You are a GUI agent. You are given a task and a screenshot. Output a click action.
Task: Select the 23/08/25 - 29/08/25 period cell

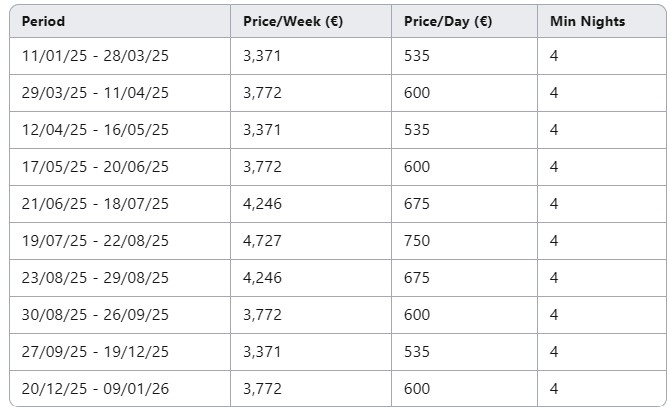coord(120,278)
